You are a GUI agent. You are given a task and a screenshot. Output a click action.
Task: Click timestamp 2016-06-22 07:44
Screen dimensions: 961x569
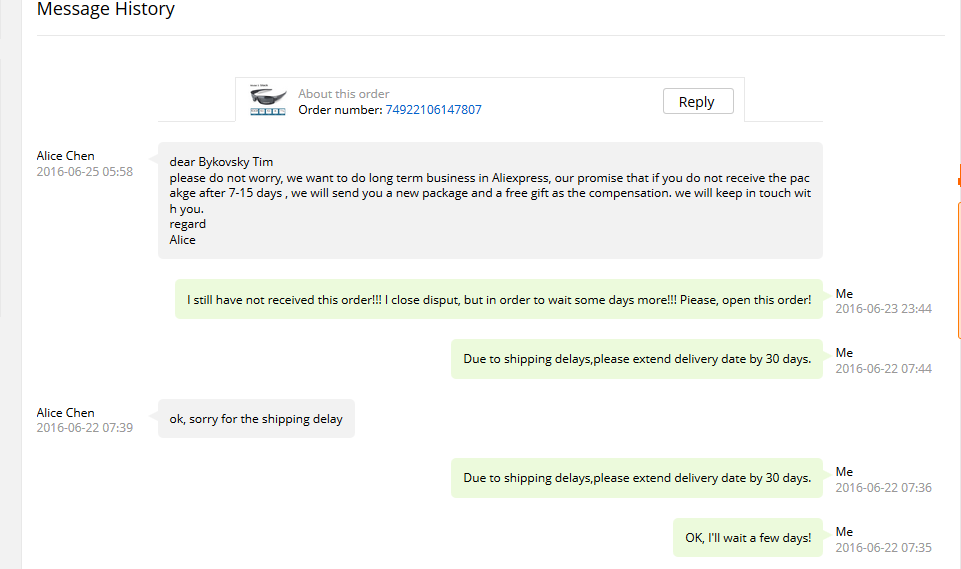pos(883,369)
